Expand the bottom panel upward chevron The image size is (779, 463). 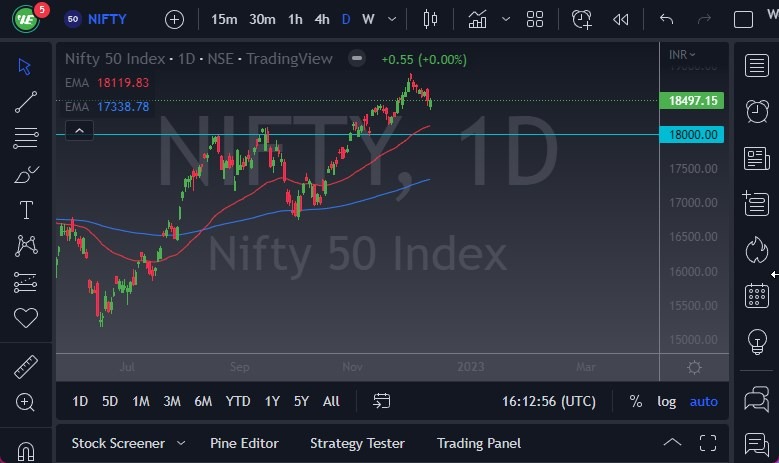click(x=672, y=442)
